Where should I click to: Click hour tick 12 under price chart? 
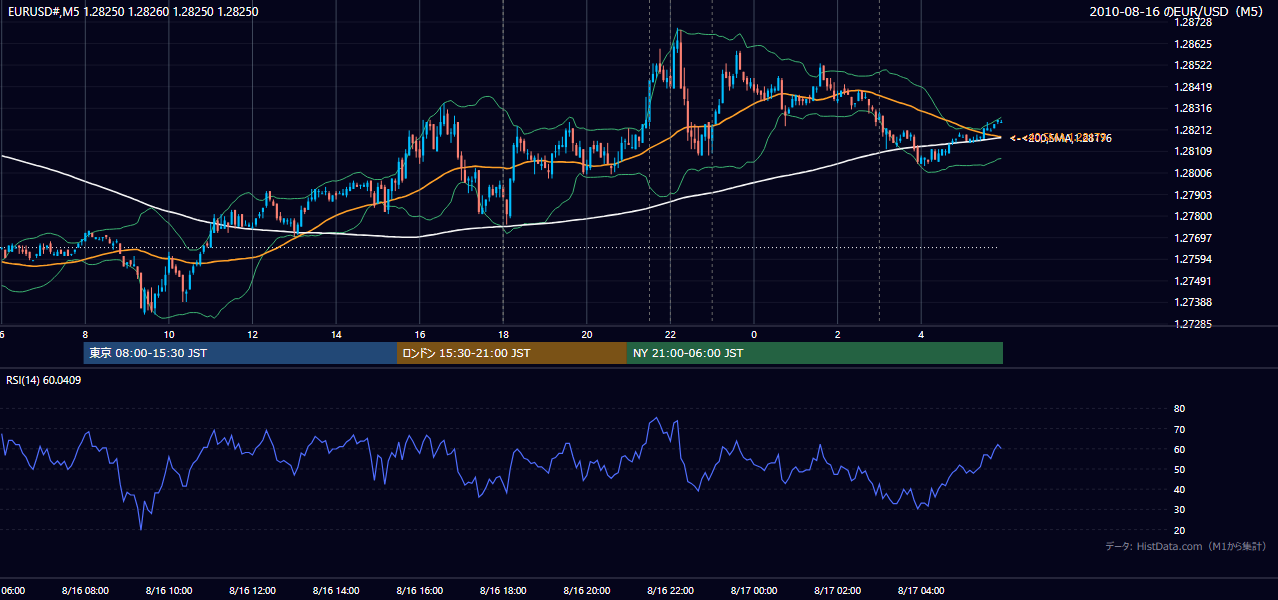253,334
